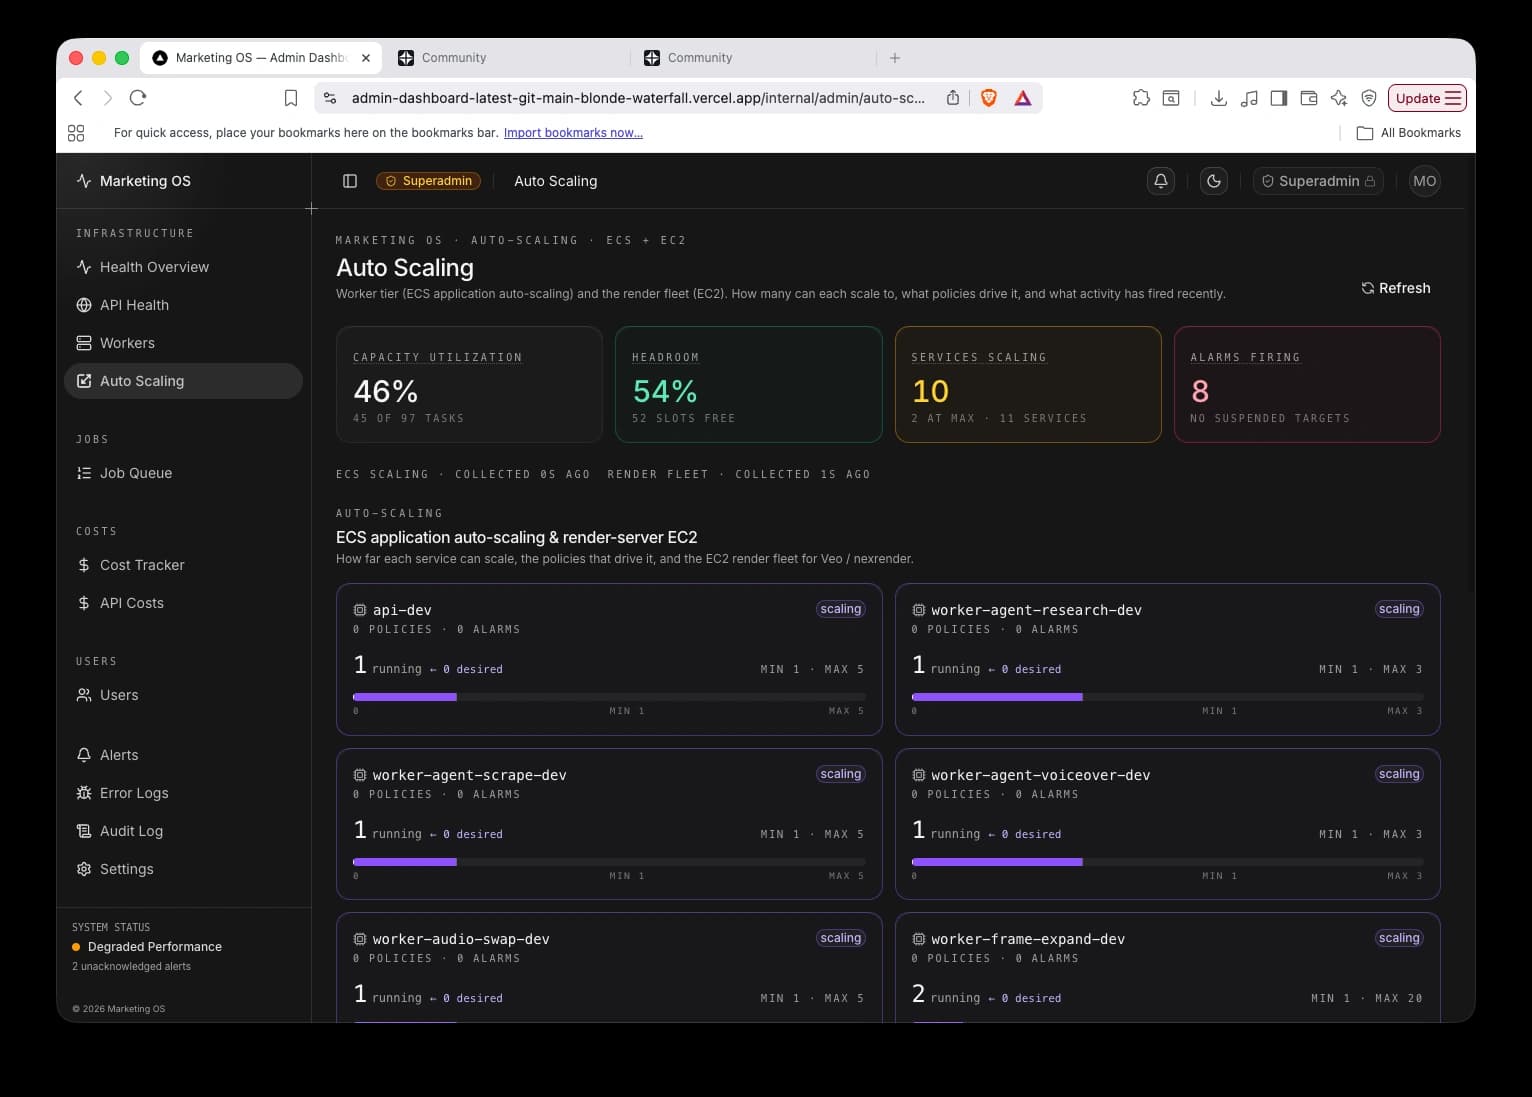Open the Extensions puzzle icon

(x=1141, y=98)
